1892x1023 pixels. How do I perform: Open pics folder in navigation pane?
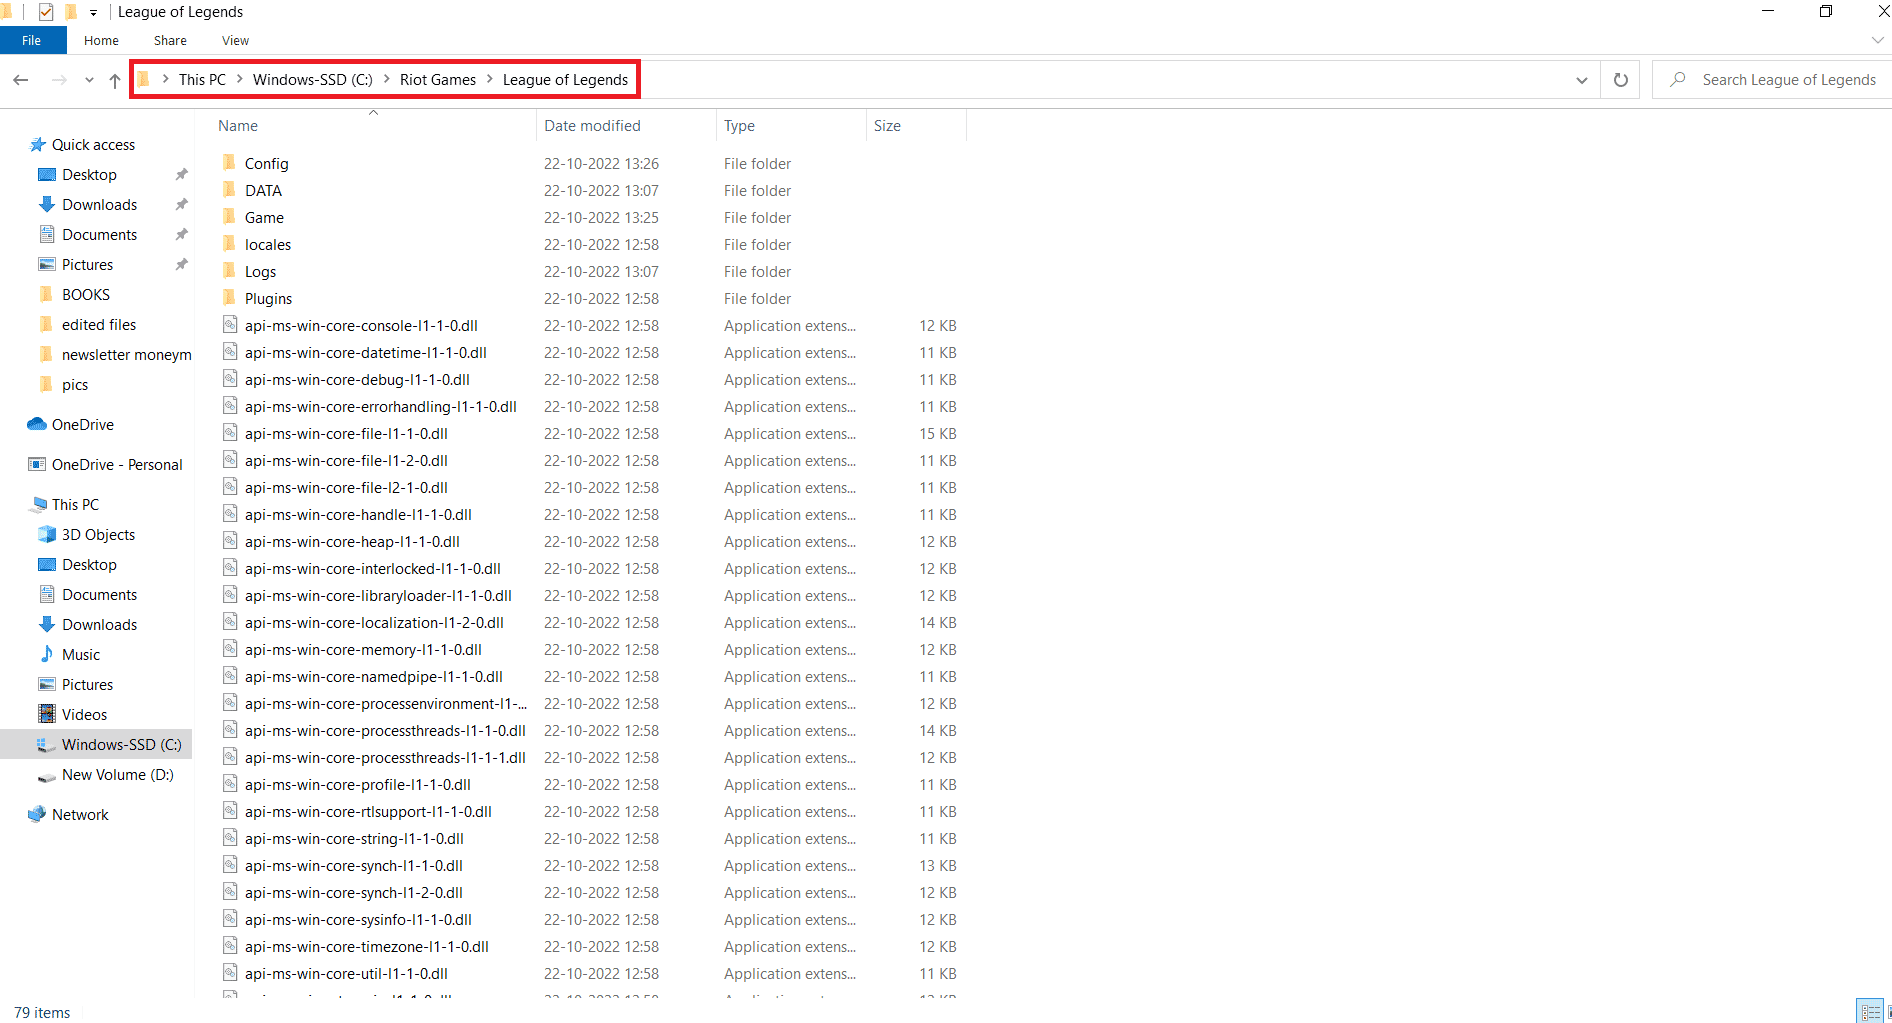point(75,385)
